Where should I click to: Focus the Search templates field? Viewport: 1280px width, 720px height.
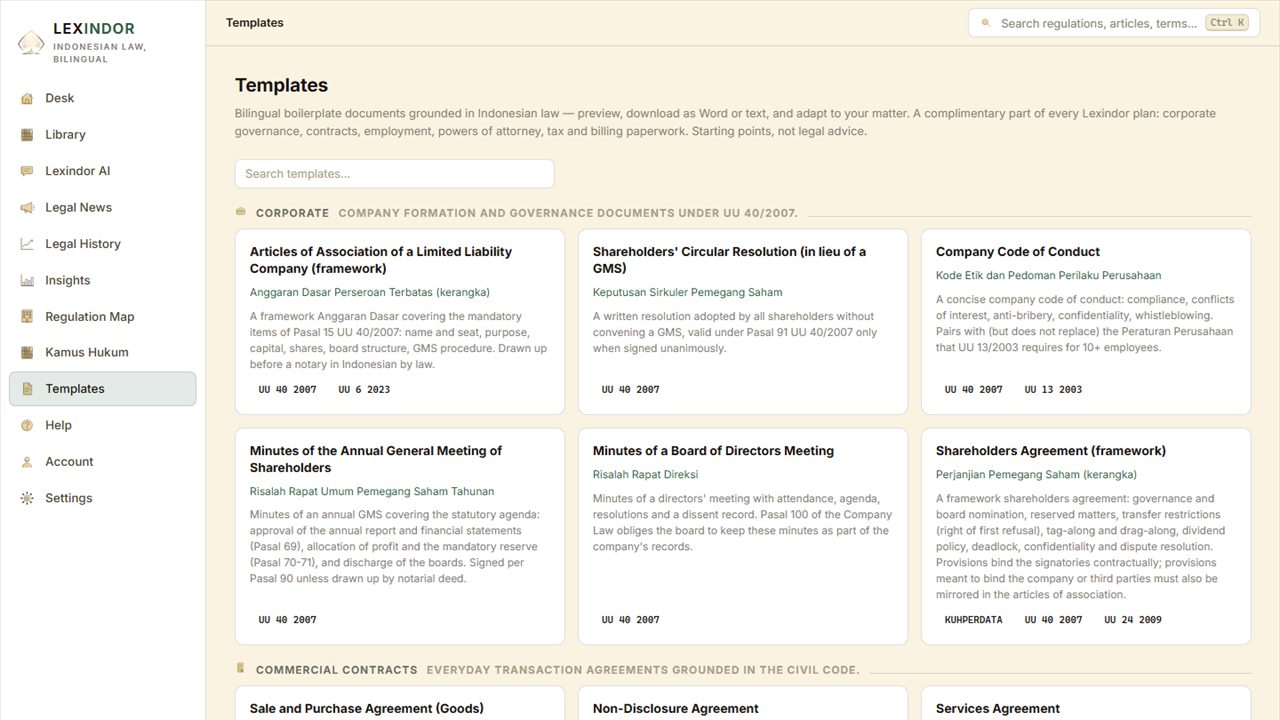(394, 173)
